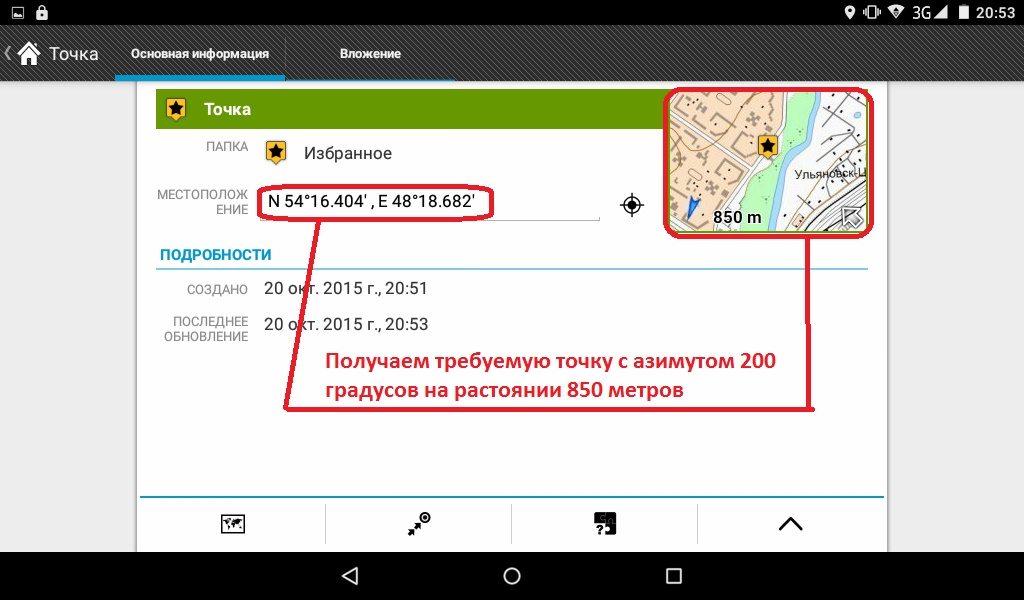Tap the Точка name in green header
1024x600 pixels.
227,109
